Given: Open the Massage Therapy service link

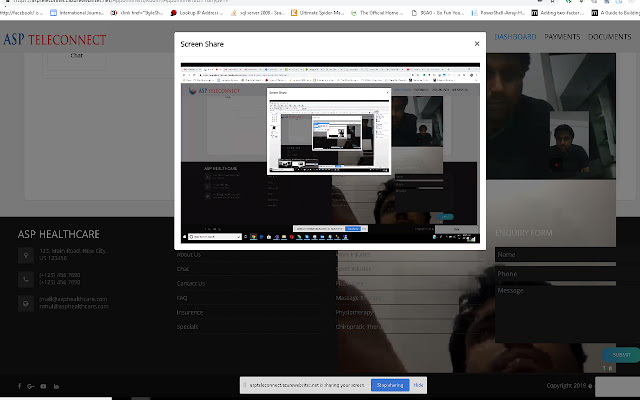Looking at the screenshot, I should (359, 298).
